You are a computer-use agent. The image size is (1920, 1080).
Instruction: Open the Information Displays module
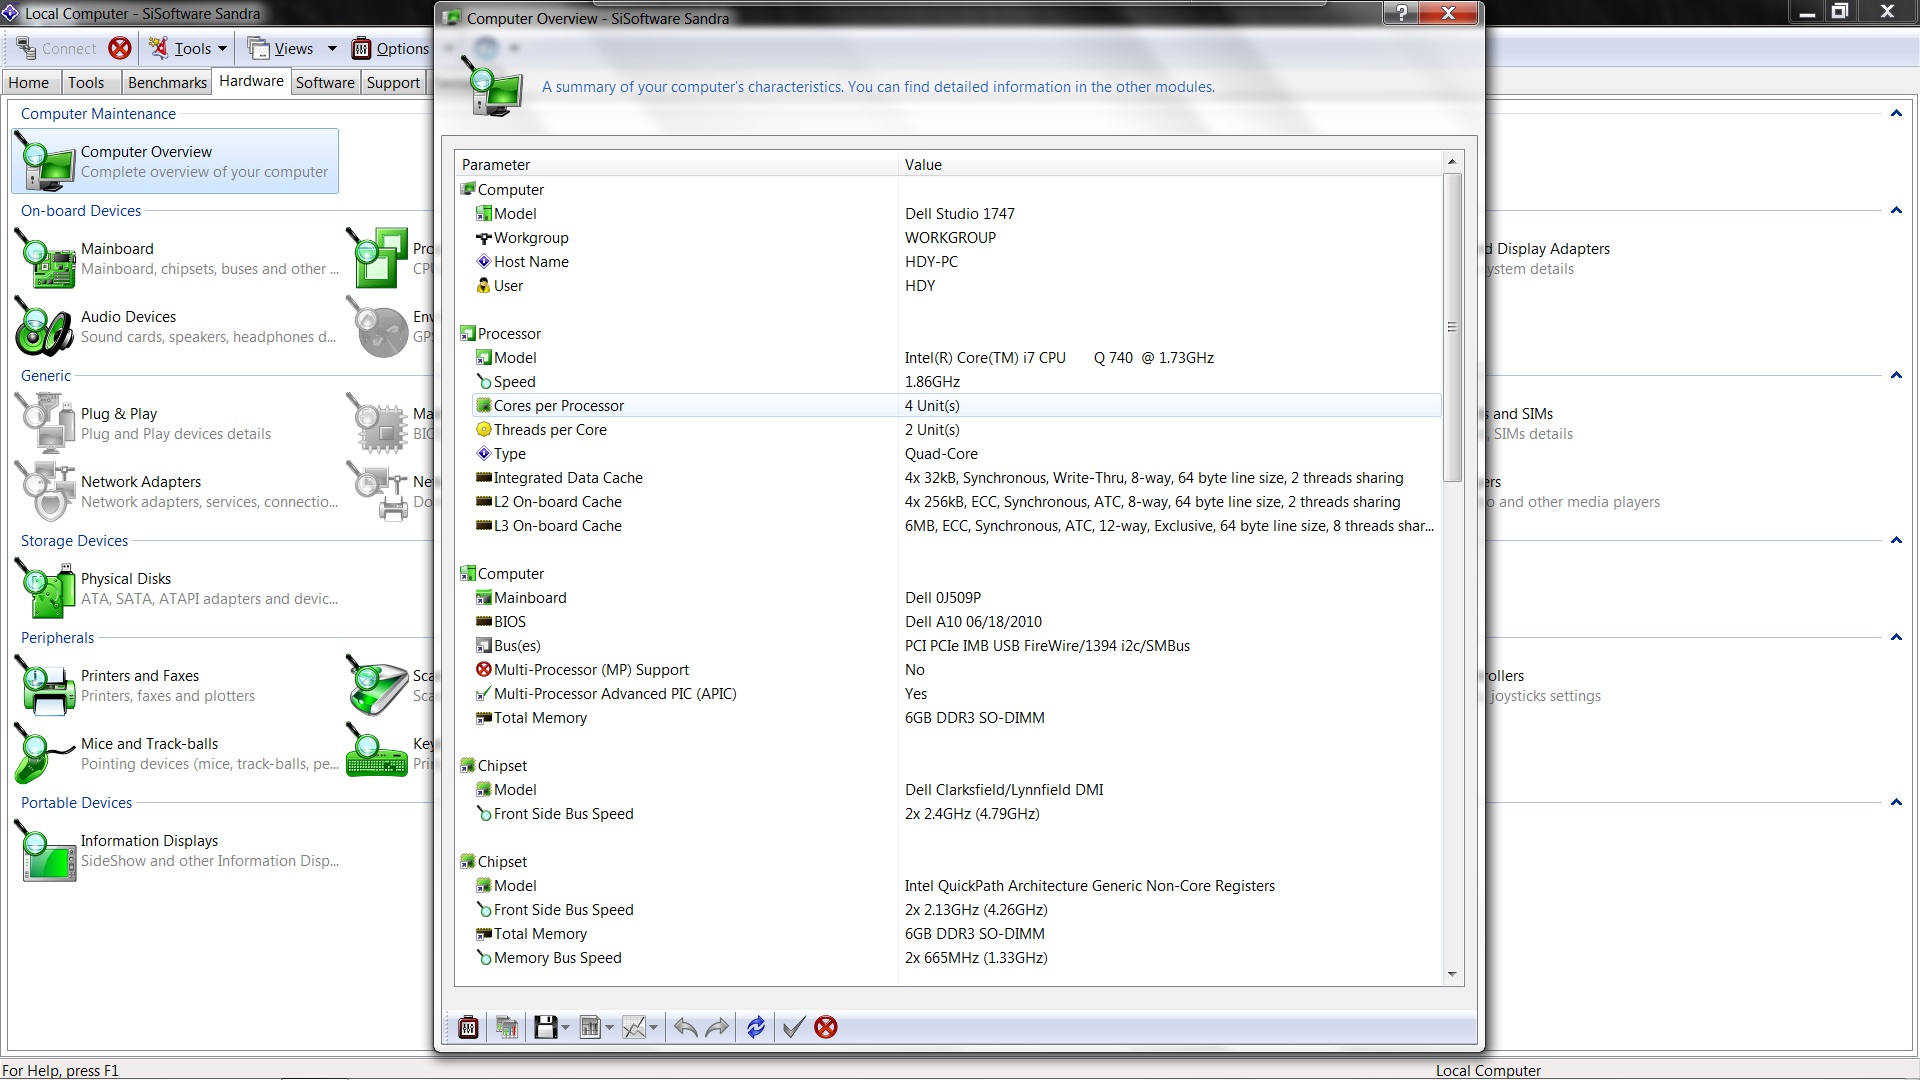pos(175,850)
